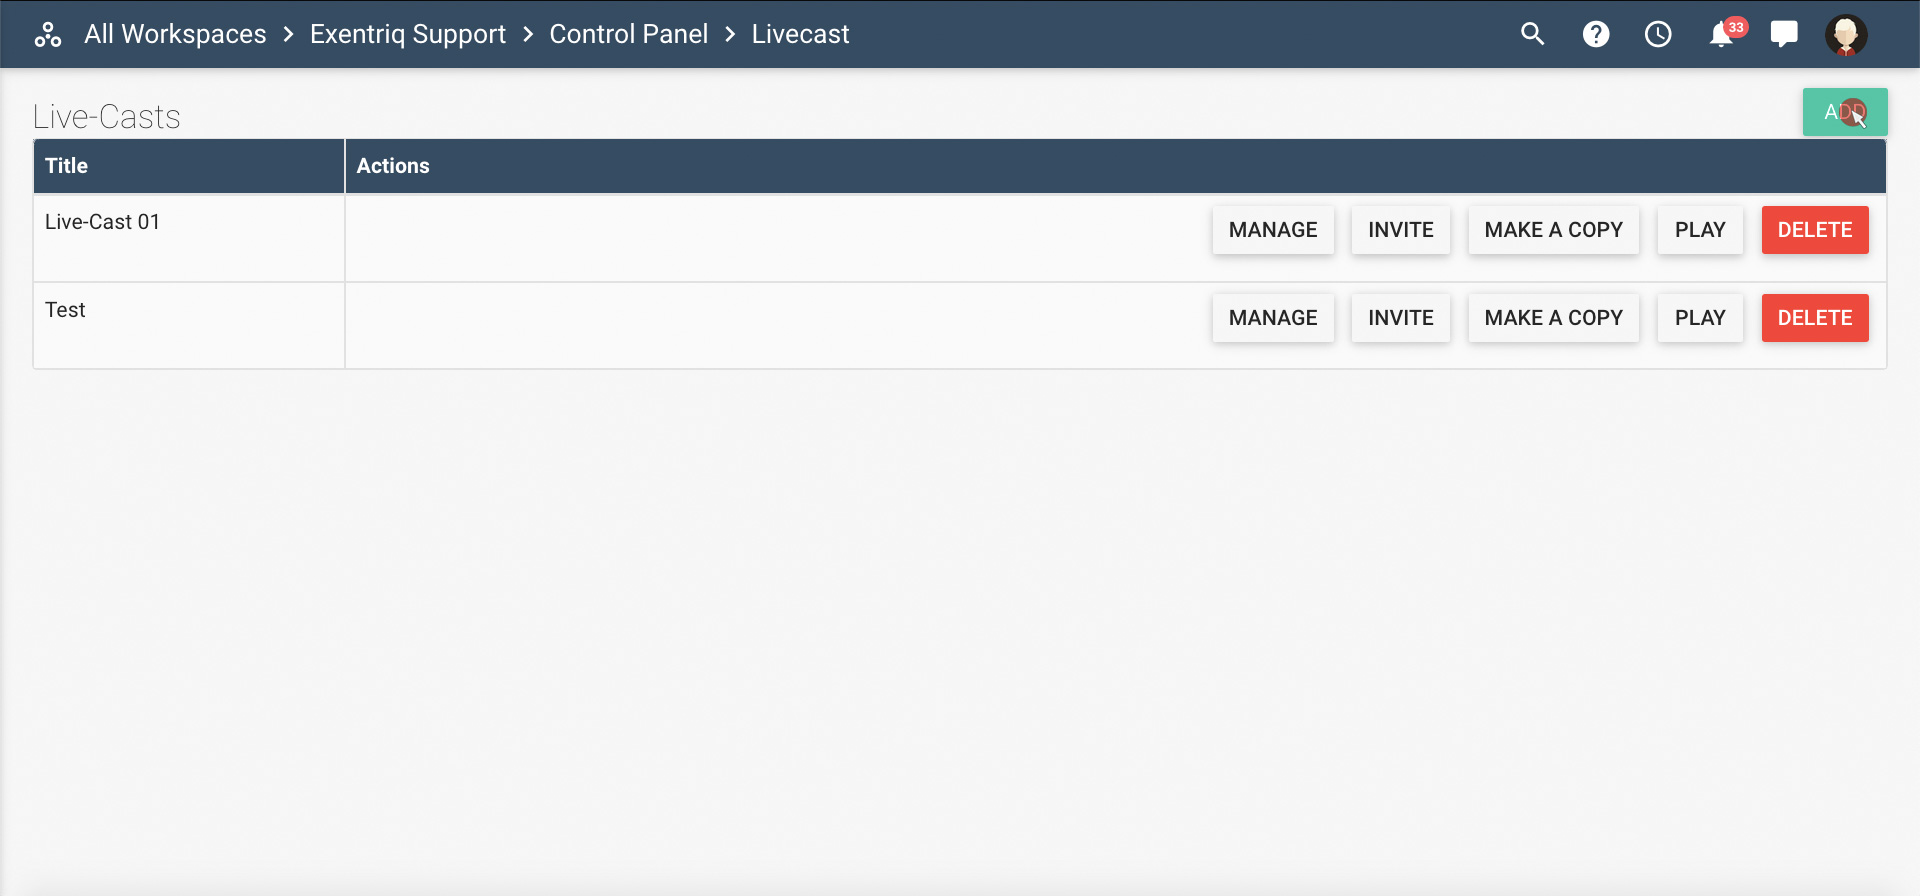Play the Test livecast
The width and height of the screenshot is (1920, 896).
[x=1700, y=318]
